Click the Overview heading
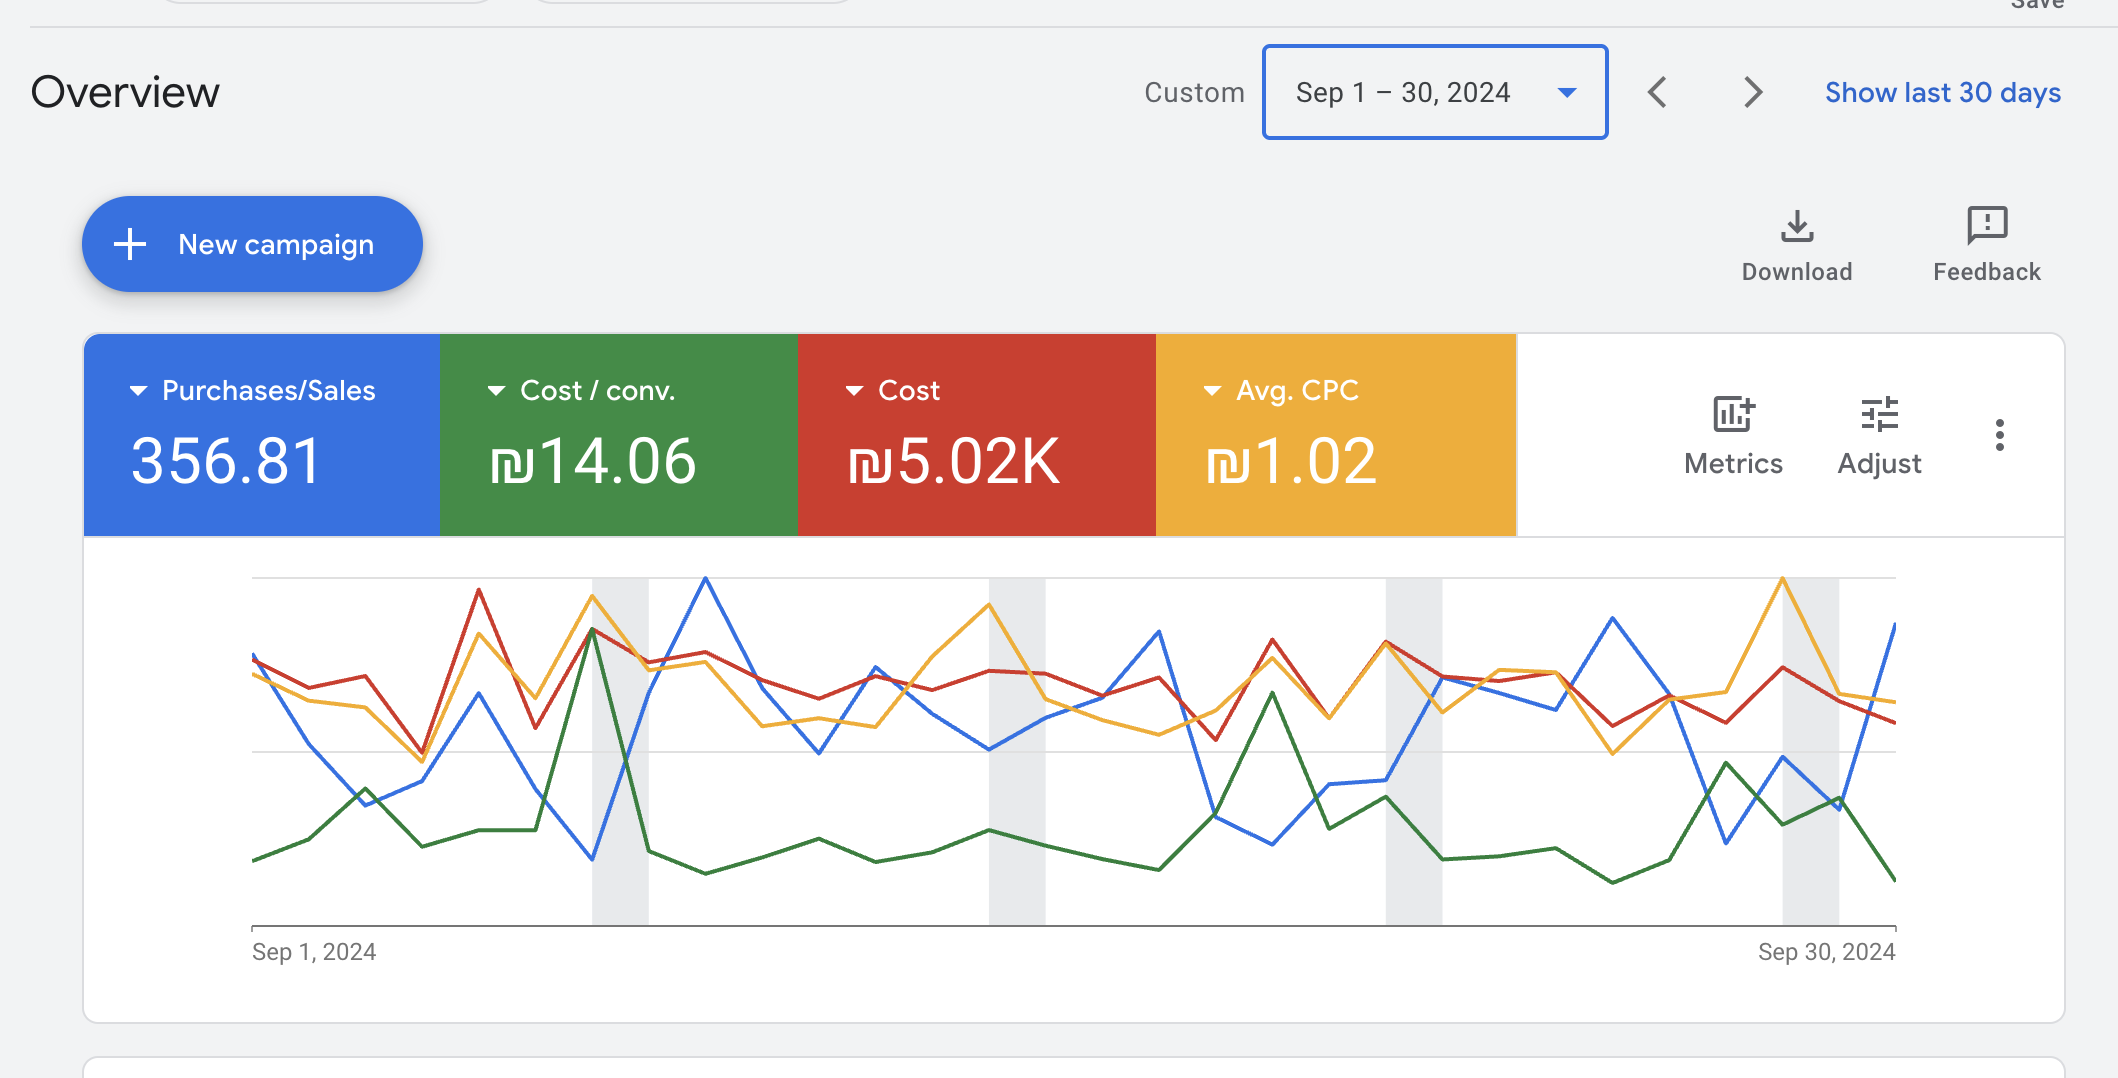2118x1078 pixels. tap(125, 92)
